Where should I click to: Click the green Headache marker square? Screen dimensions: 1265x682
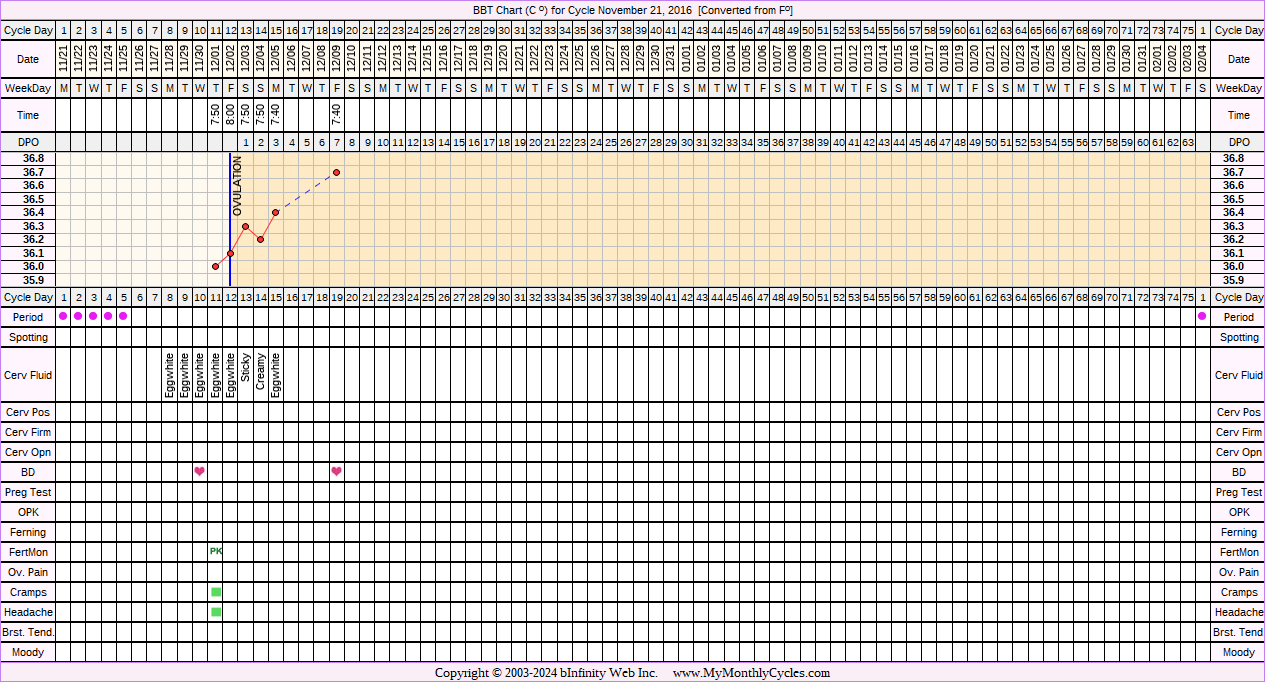216,612
